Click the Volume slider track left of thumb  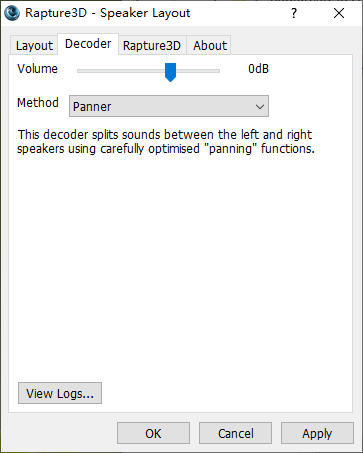(121, 71)
